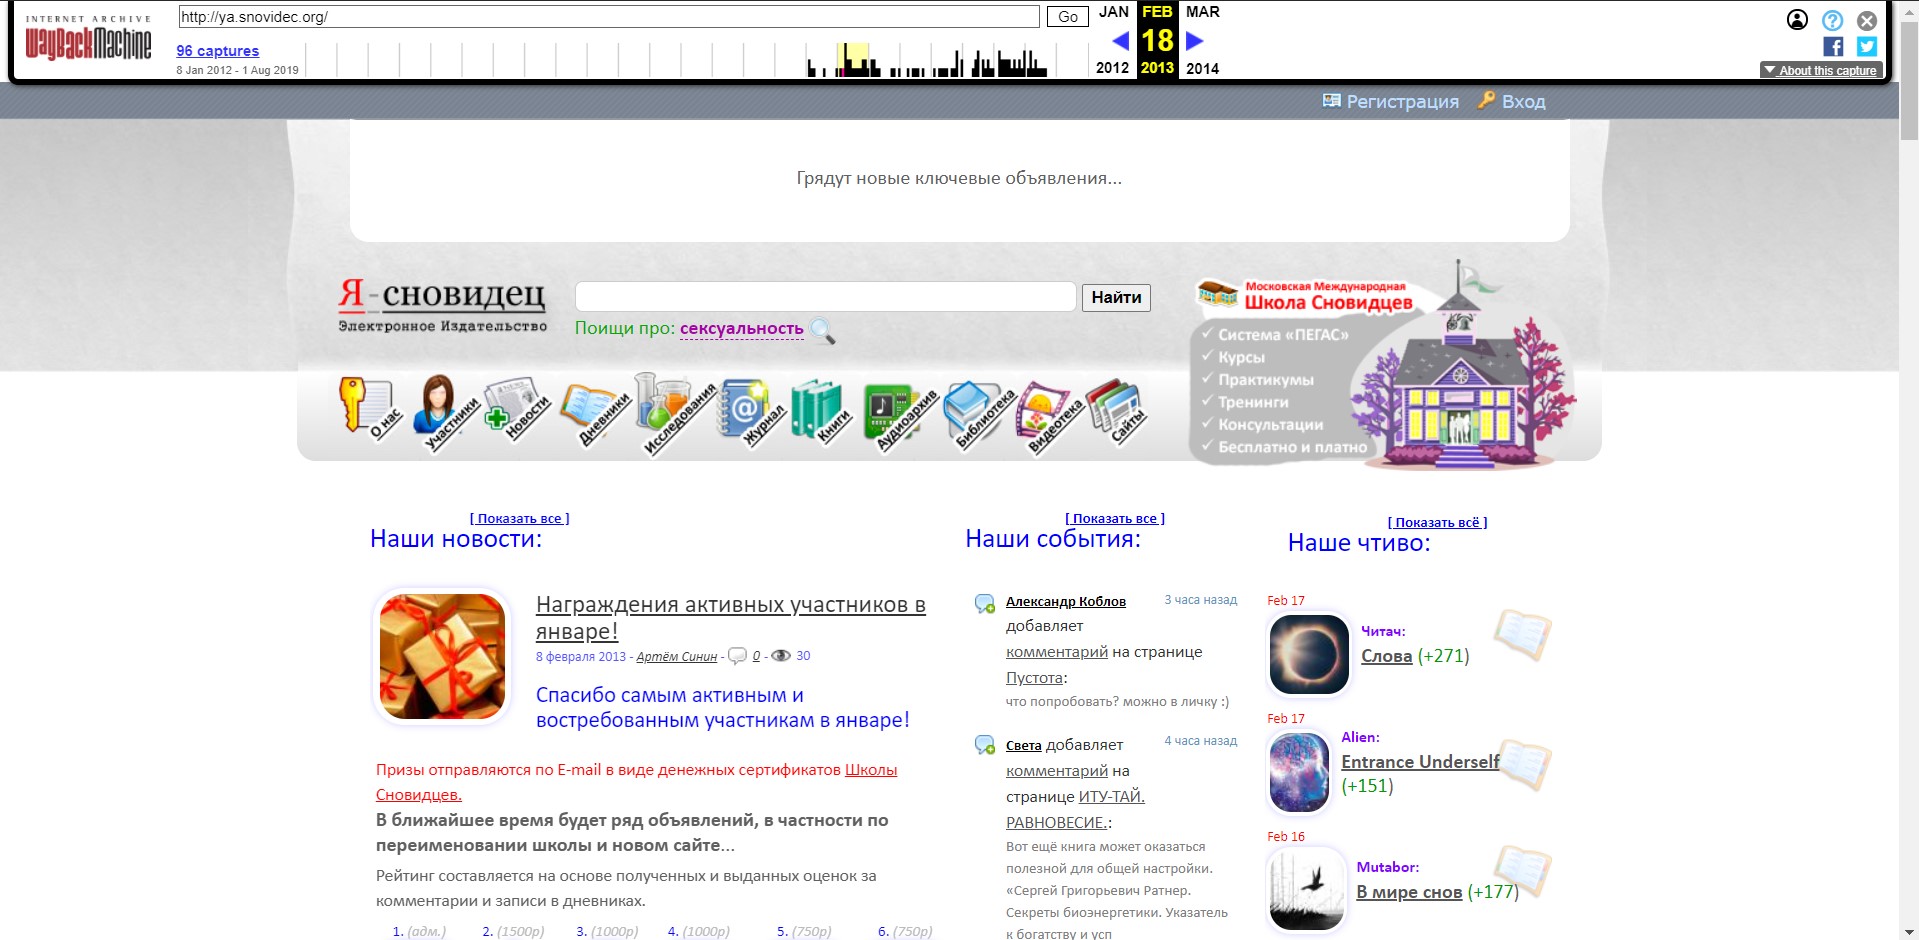Viewport: 1919px width, 940px height.
Task: Open the 'Журнал' address book icon
Action: click(751, 412)
